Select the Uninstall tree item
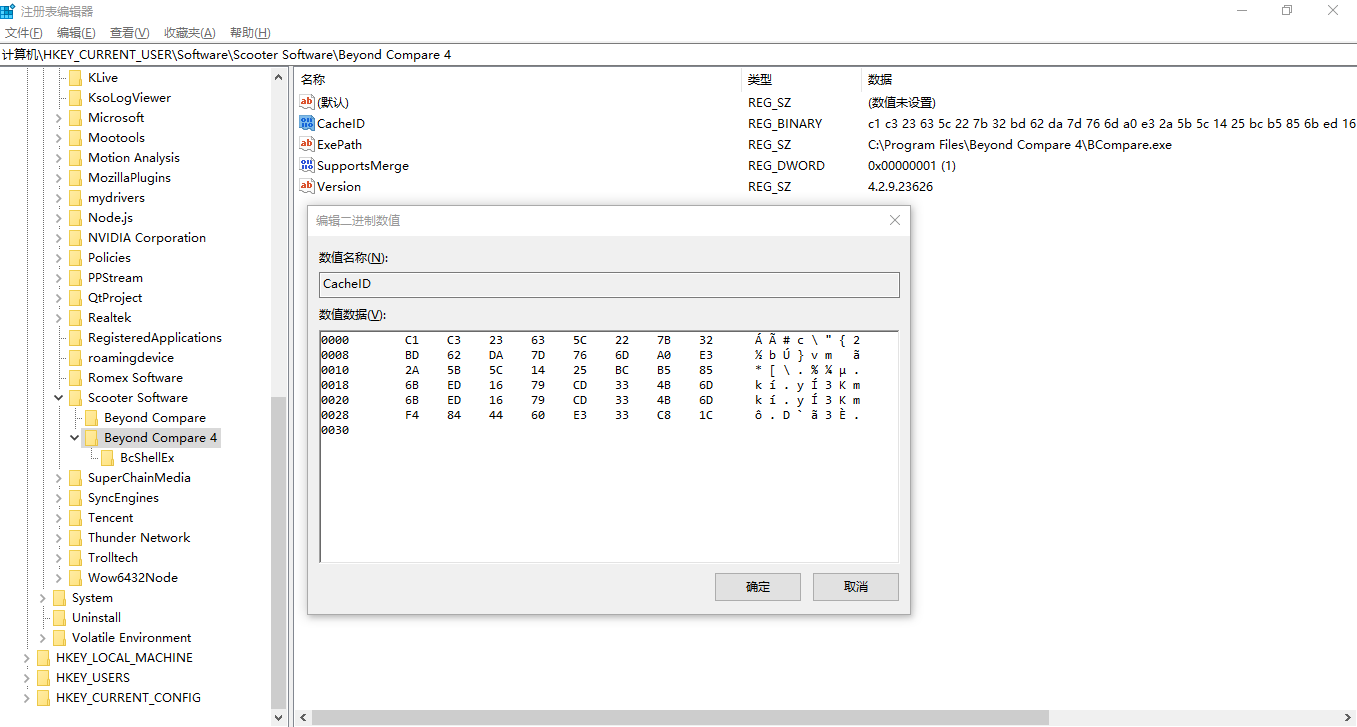The width and height of the screenshot is (1357, 727). [96, 618]
